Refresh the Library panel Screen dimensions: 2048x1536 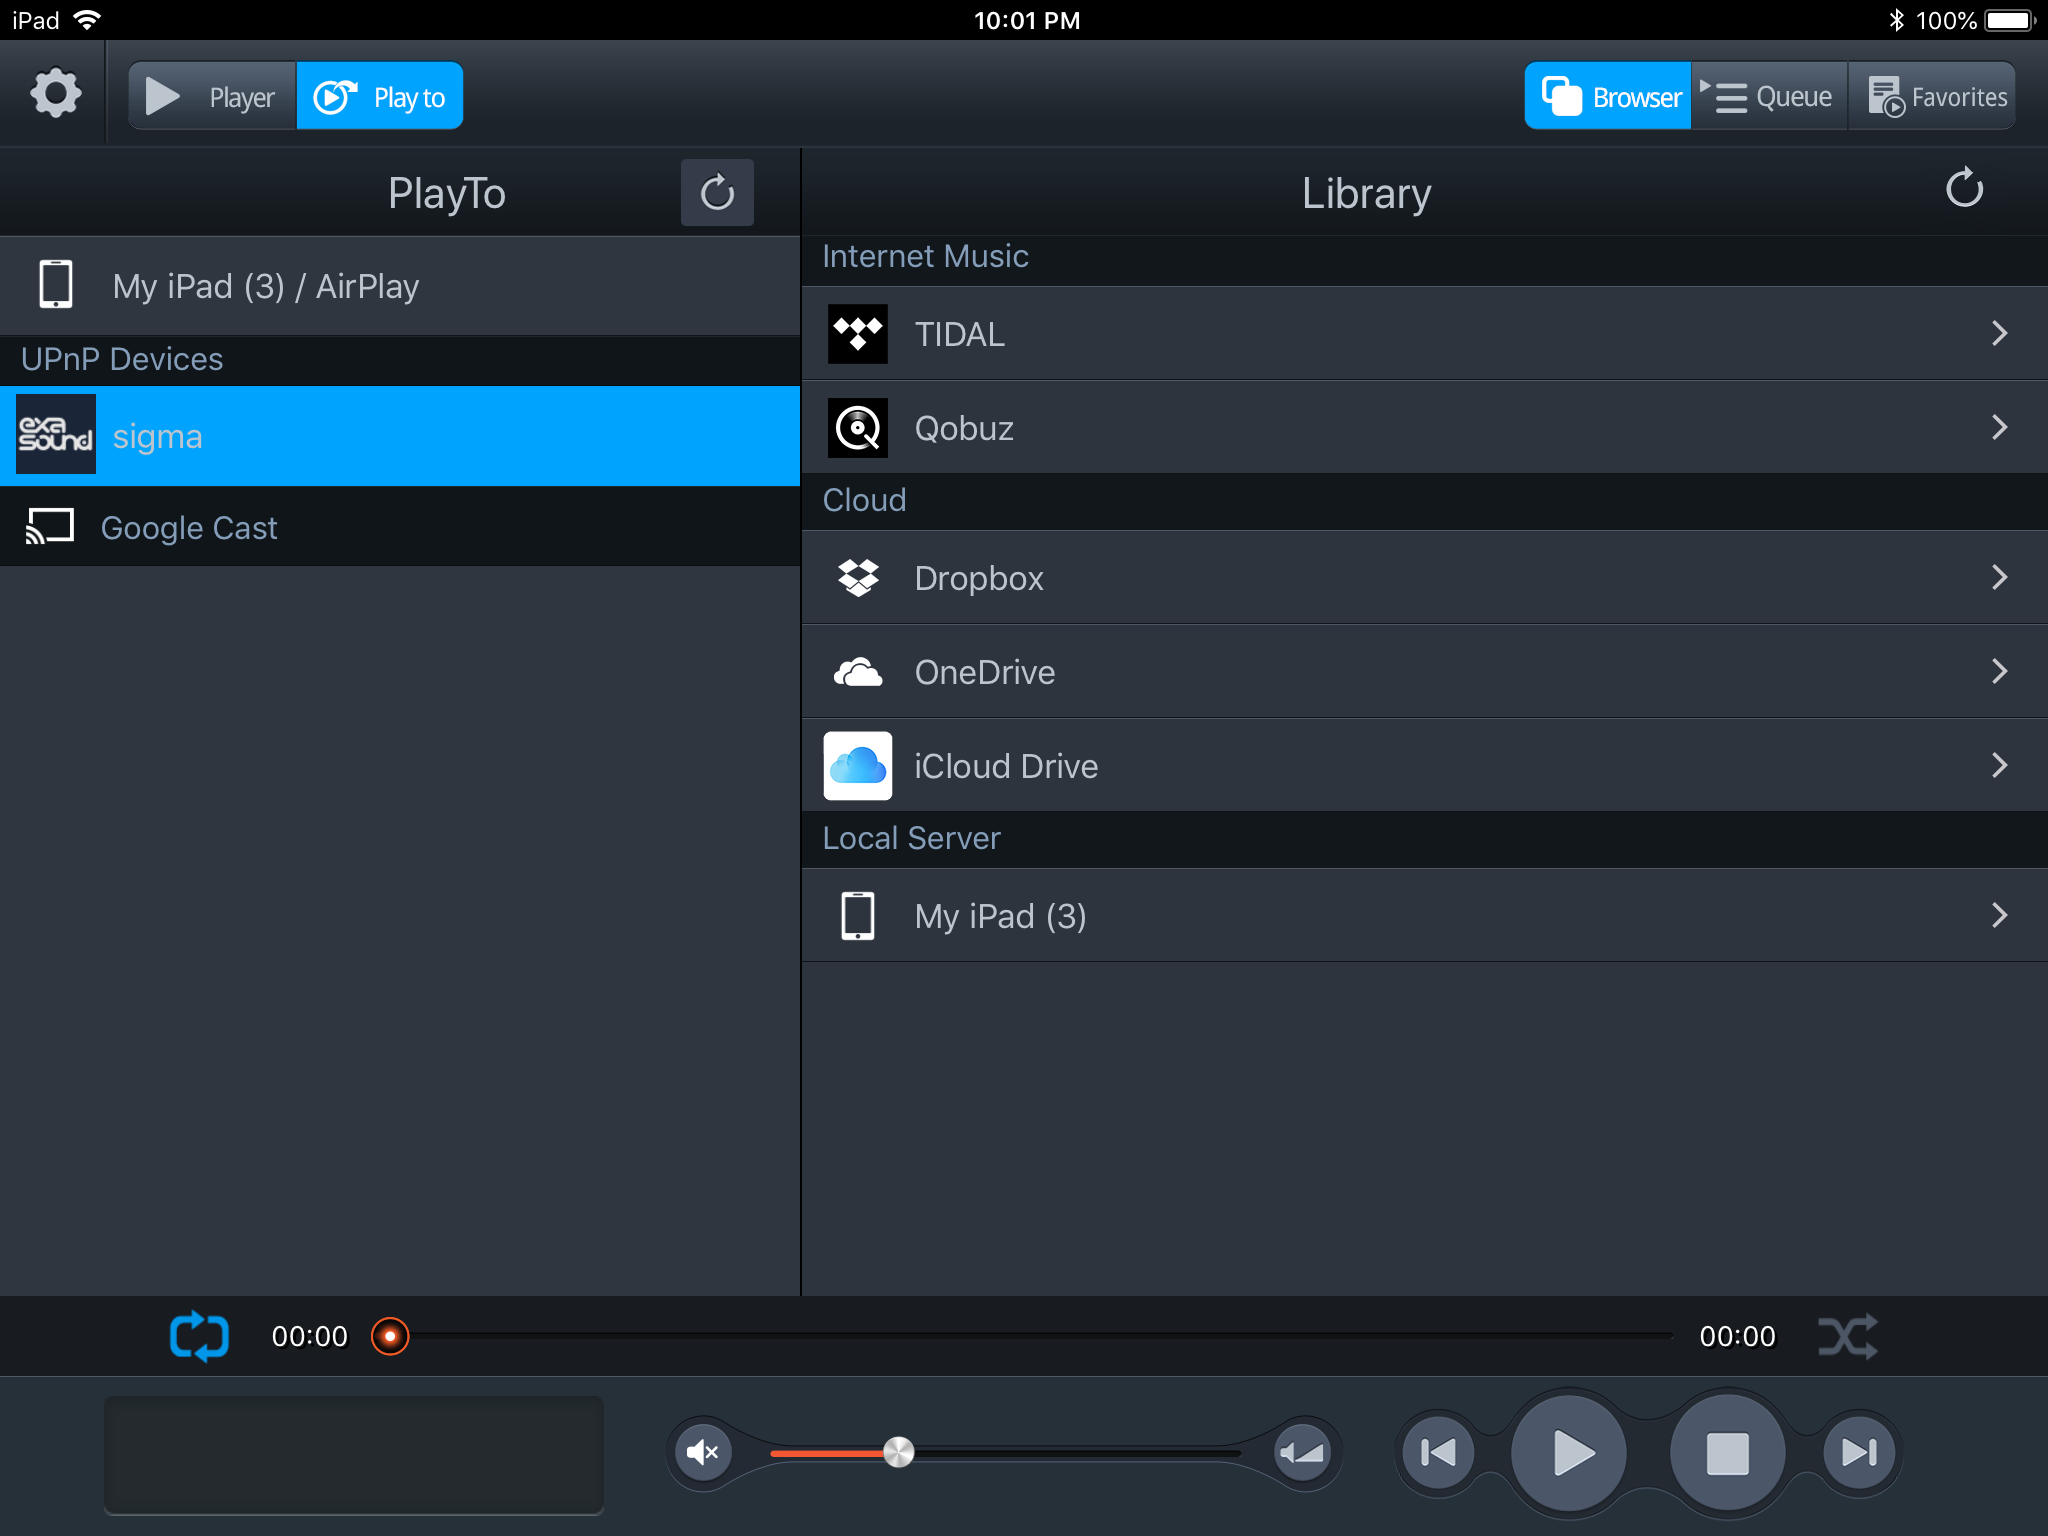click(1964, 188)
